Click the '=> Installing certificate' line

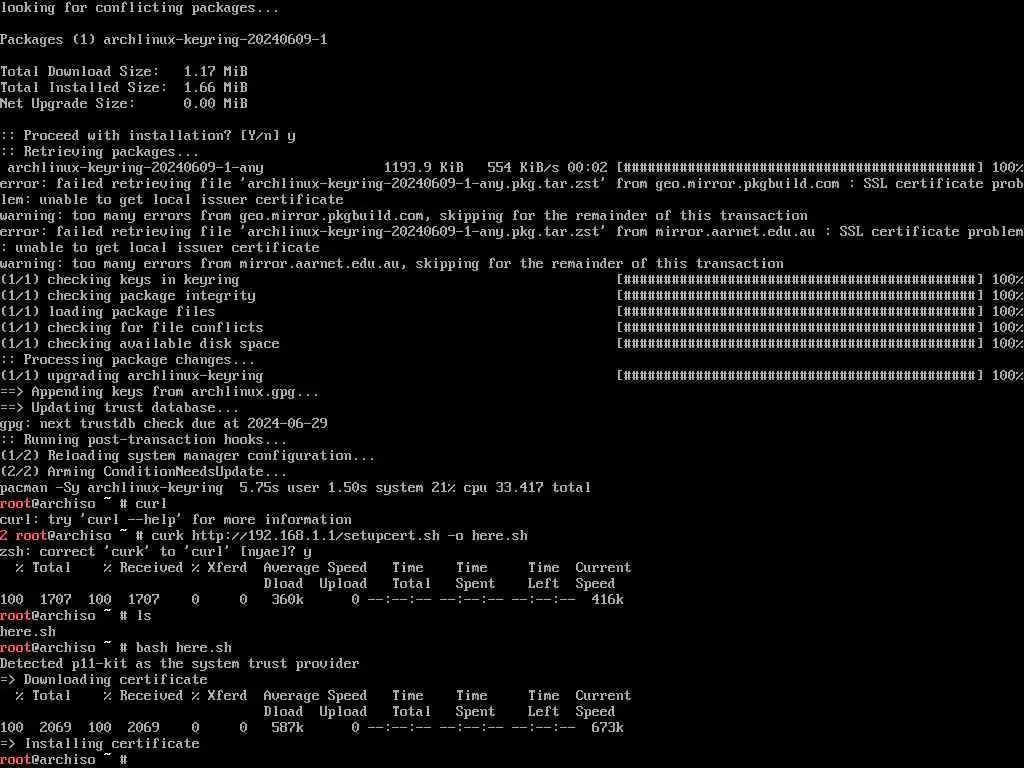coord(99,743)
